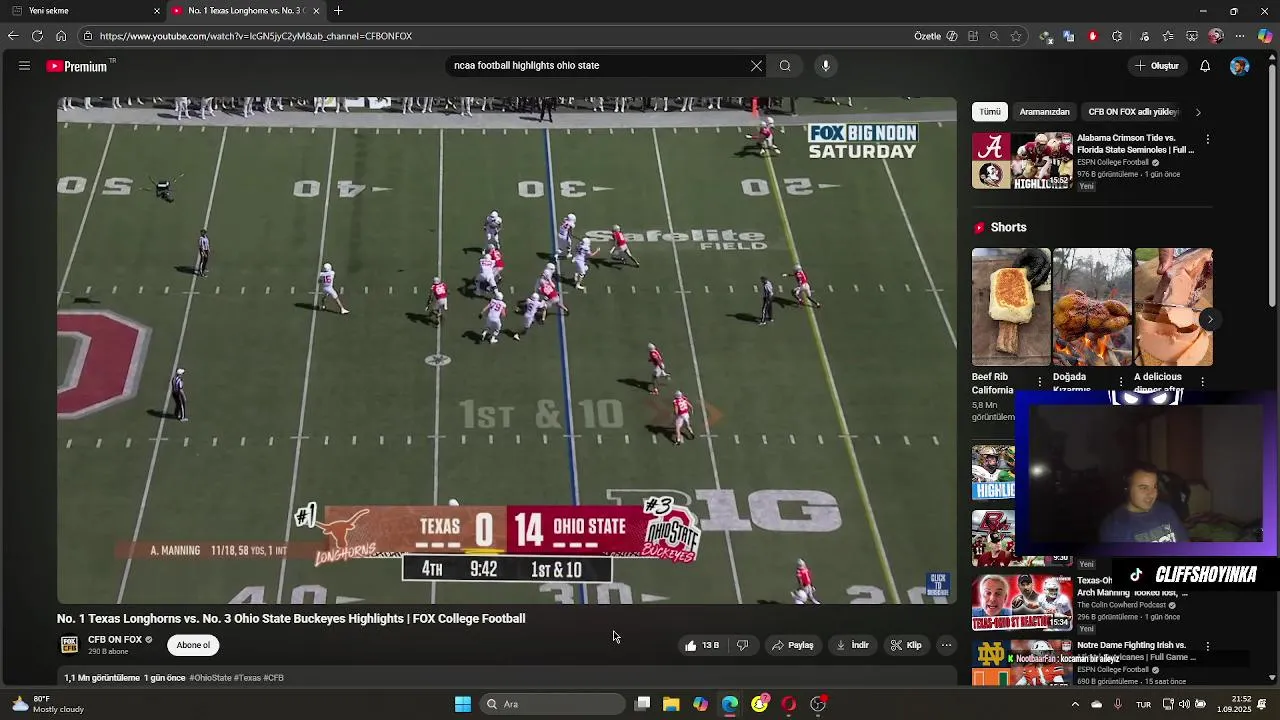The height and width of the screenshot is (720, 1280).
Task: Clear the YouTube search query
Action: click(756, 66)
